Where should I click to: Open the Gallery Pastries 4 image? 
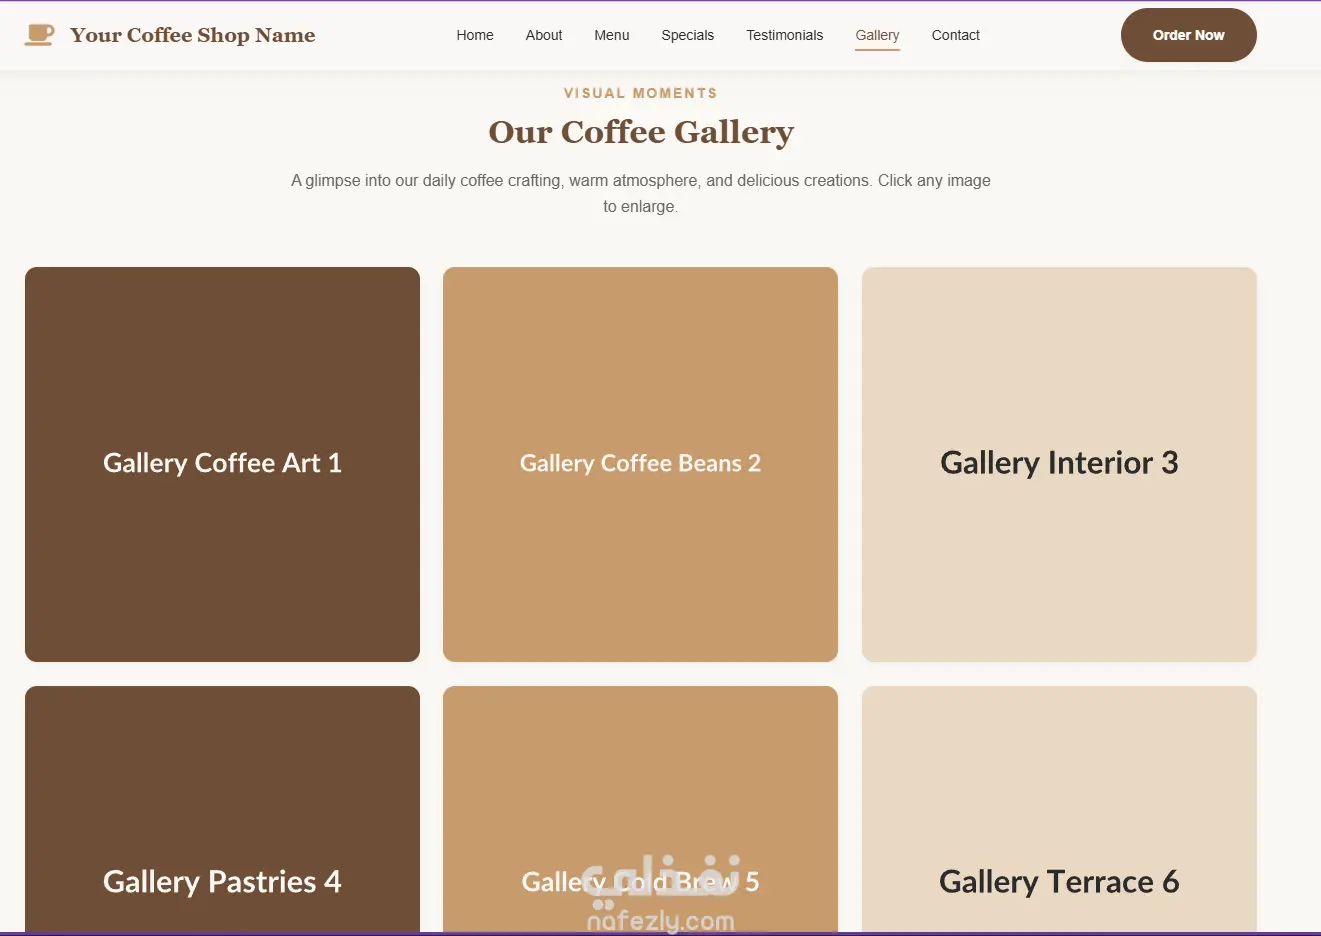pos(222,810)
